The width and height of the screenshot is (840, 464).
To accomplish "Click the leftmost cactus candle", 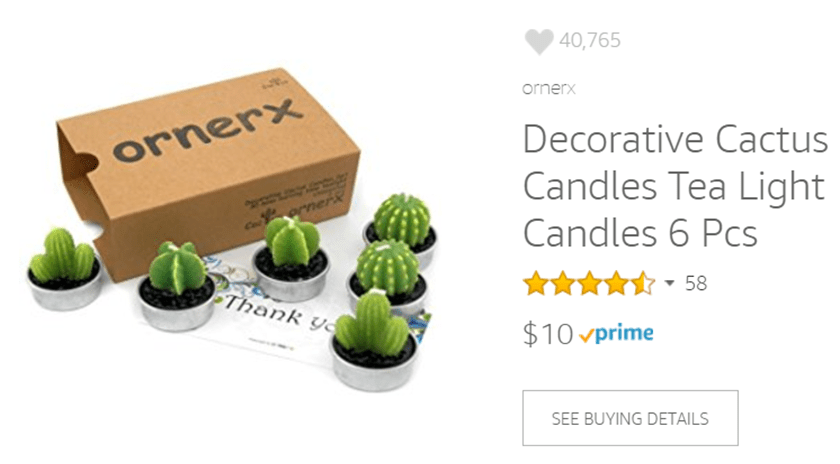I will click(64, 269).
